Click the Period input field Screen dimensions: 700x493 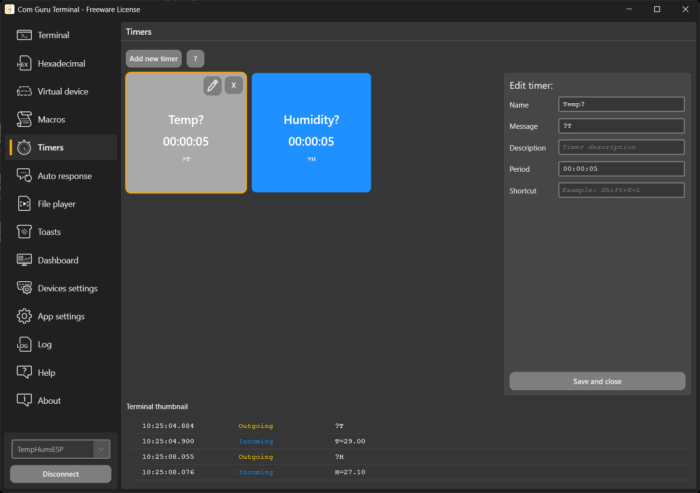point(621,168)
